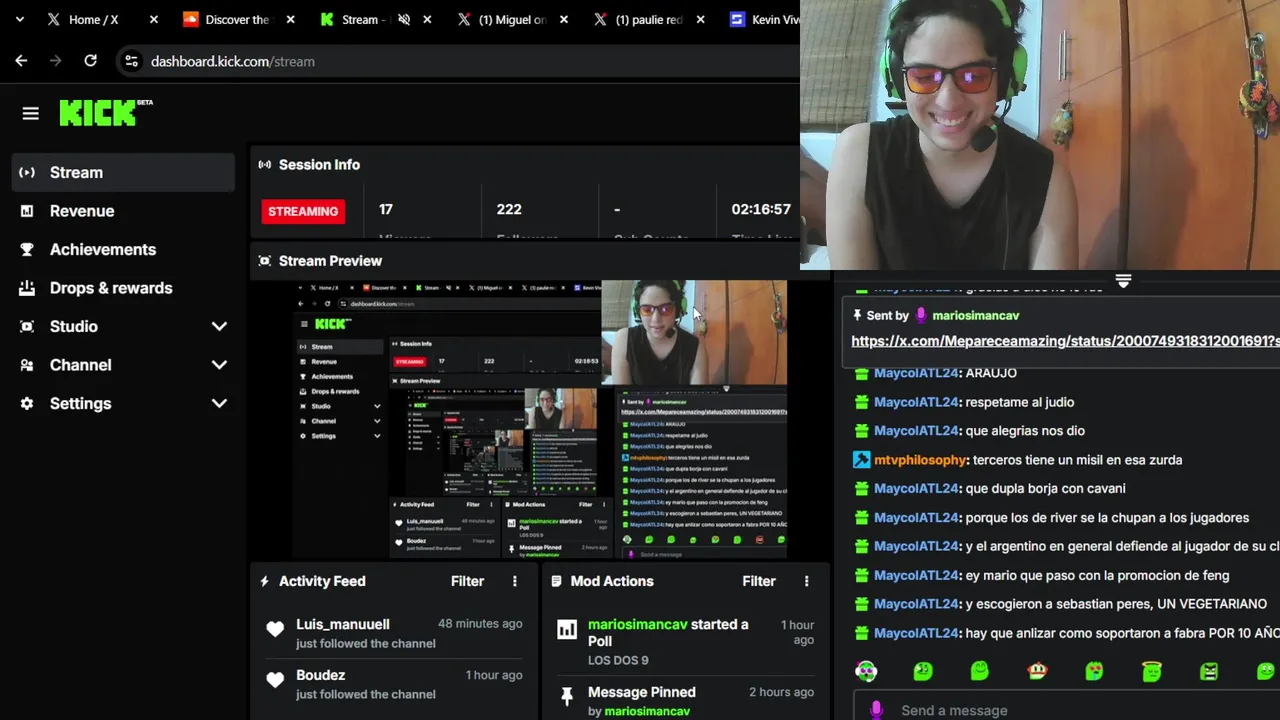1280x720 pixels.
Task: Go back with browser back arrow
Action: coord(21,61)
